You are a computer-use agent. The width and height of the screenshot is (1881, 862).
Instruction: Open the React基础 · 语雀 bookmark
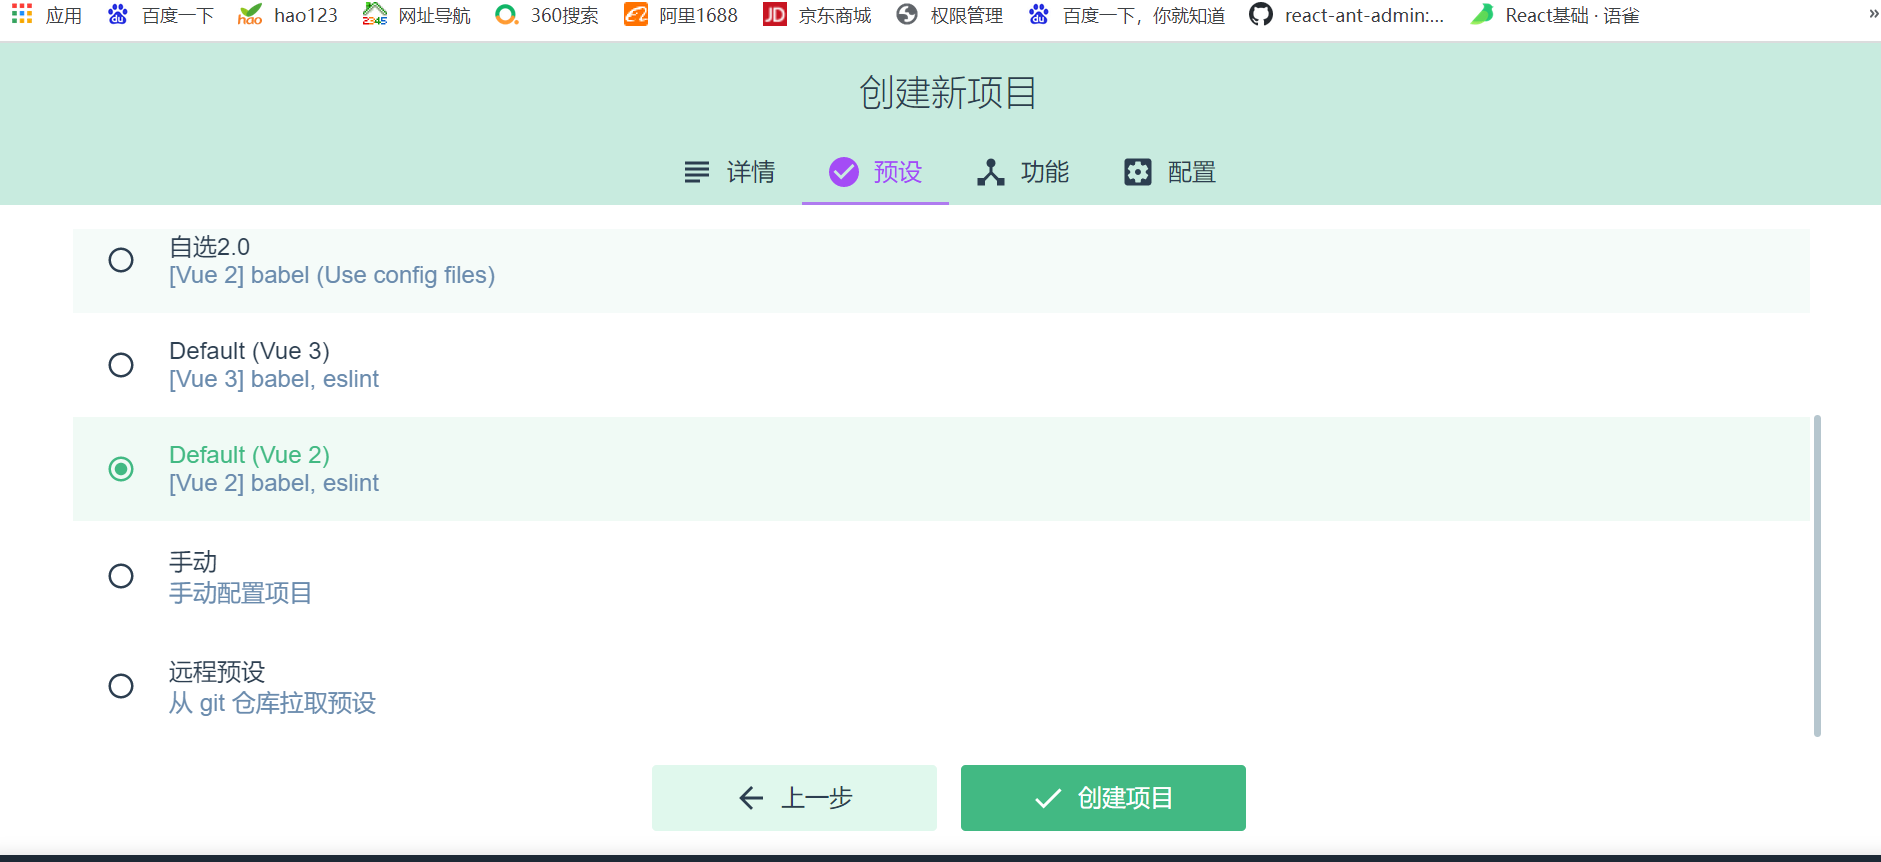pos(1555,15)
